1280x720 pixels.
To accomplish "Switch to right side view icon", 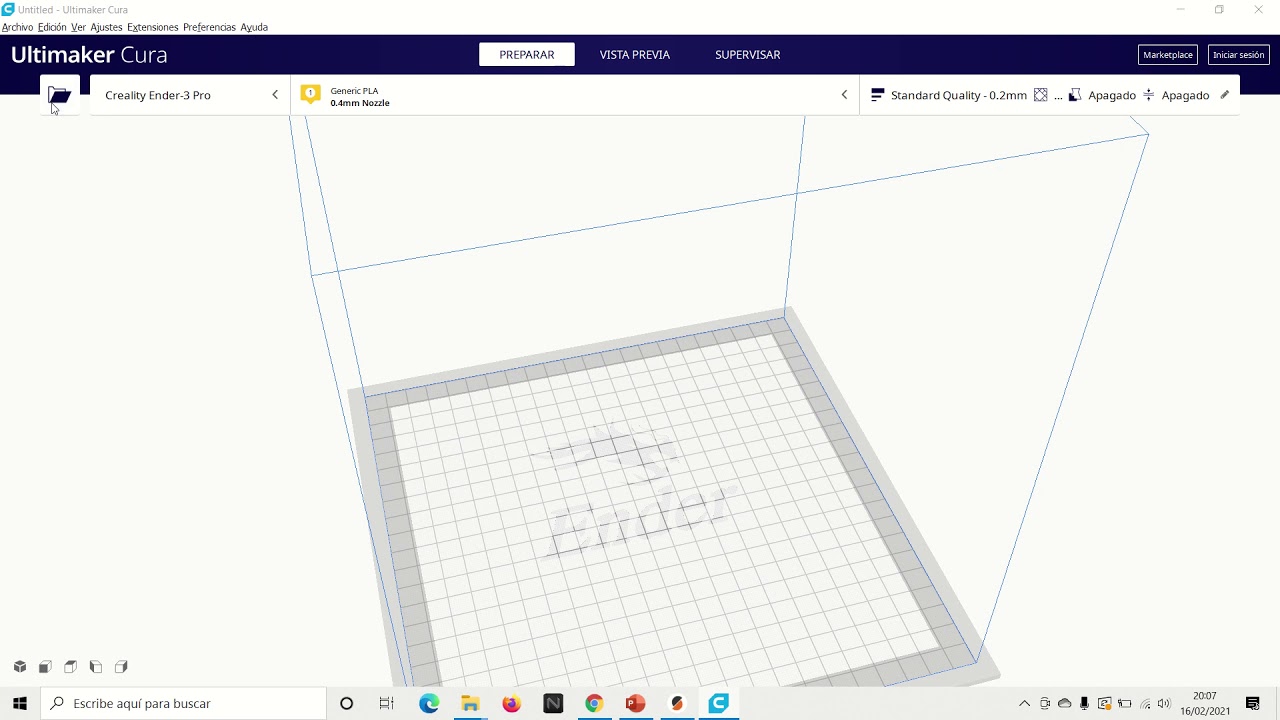I will pyautogui.click(x=121, y=667).
